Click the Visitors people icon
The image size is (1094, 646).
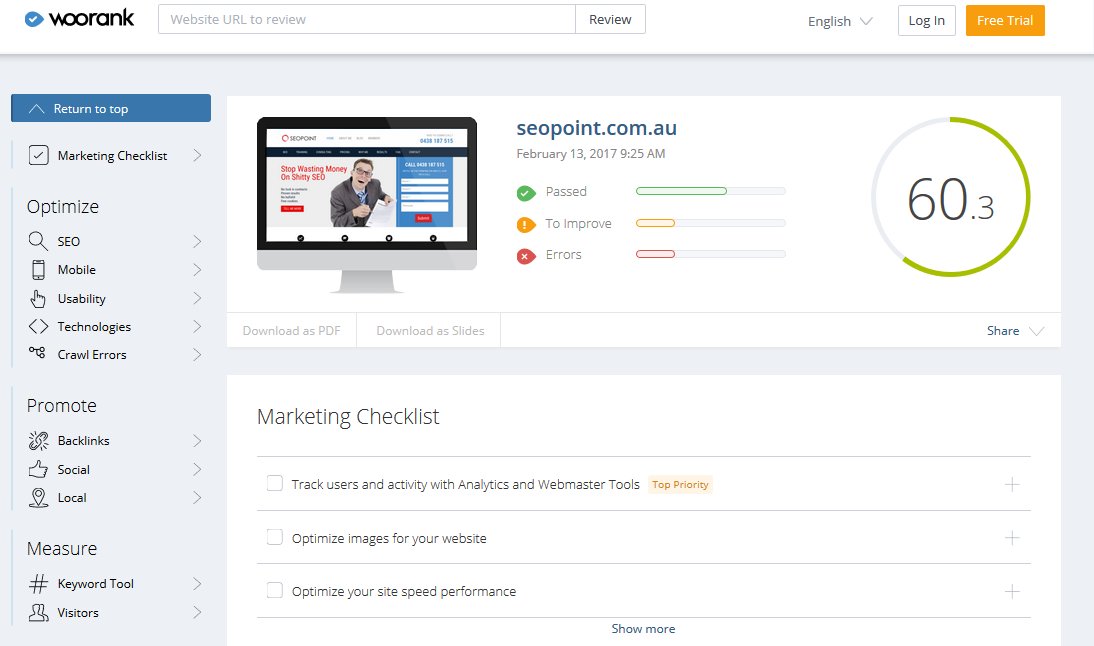click(38, 613)
